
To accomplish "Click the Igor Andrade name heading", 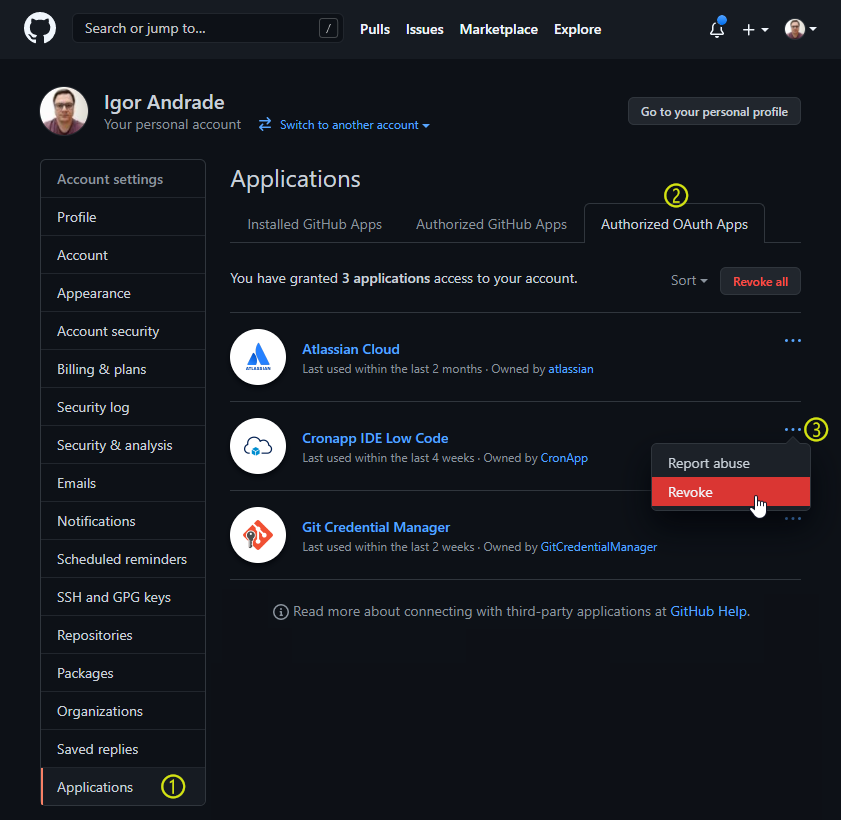I will (x=164, y=102).
